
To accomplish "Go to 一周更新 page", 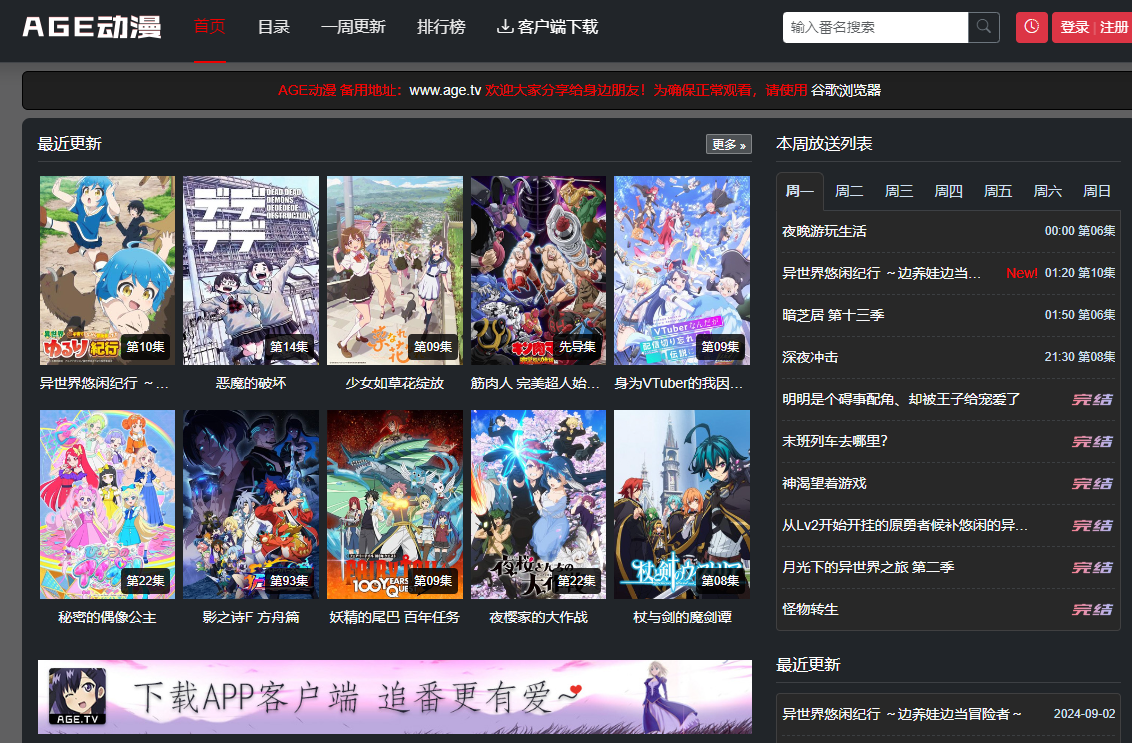I will (x=353, y=27).
